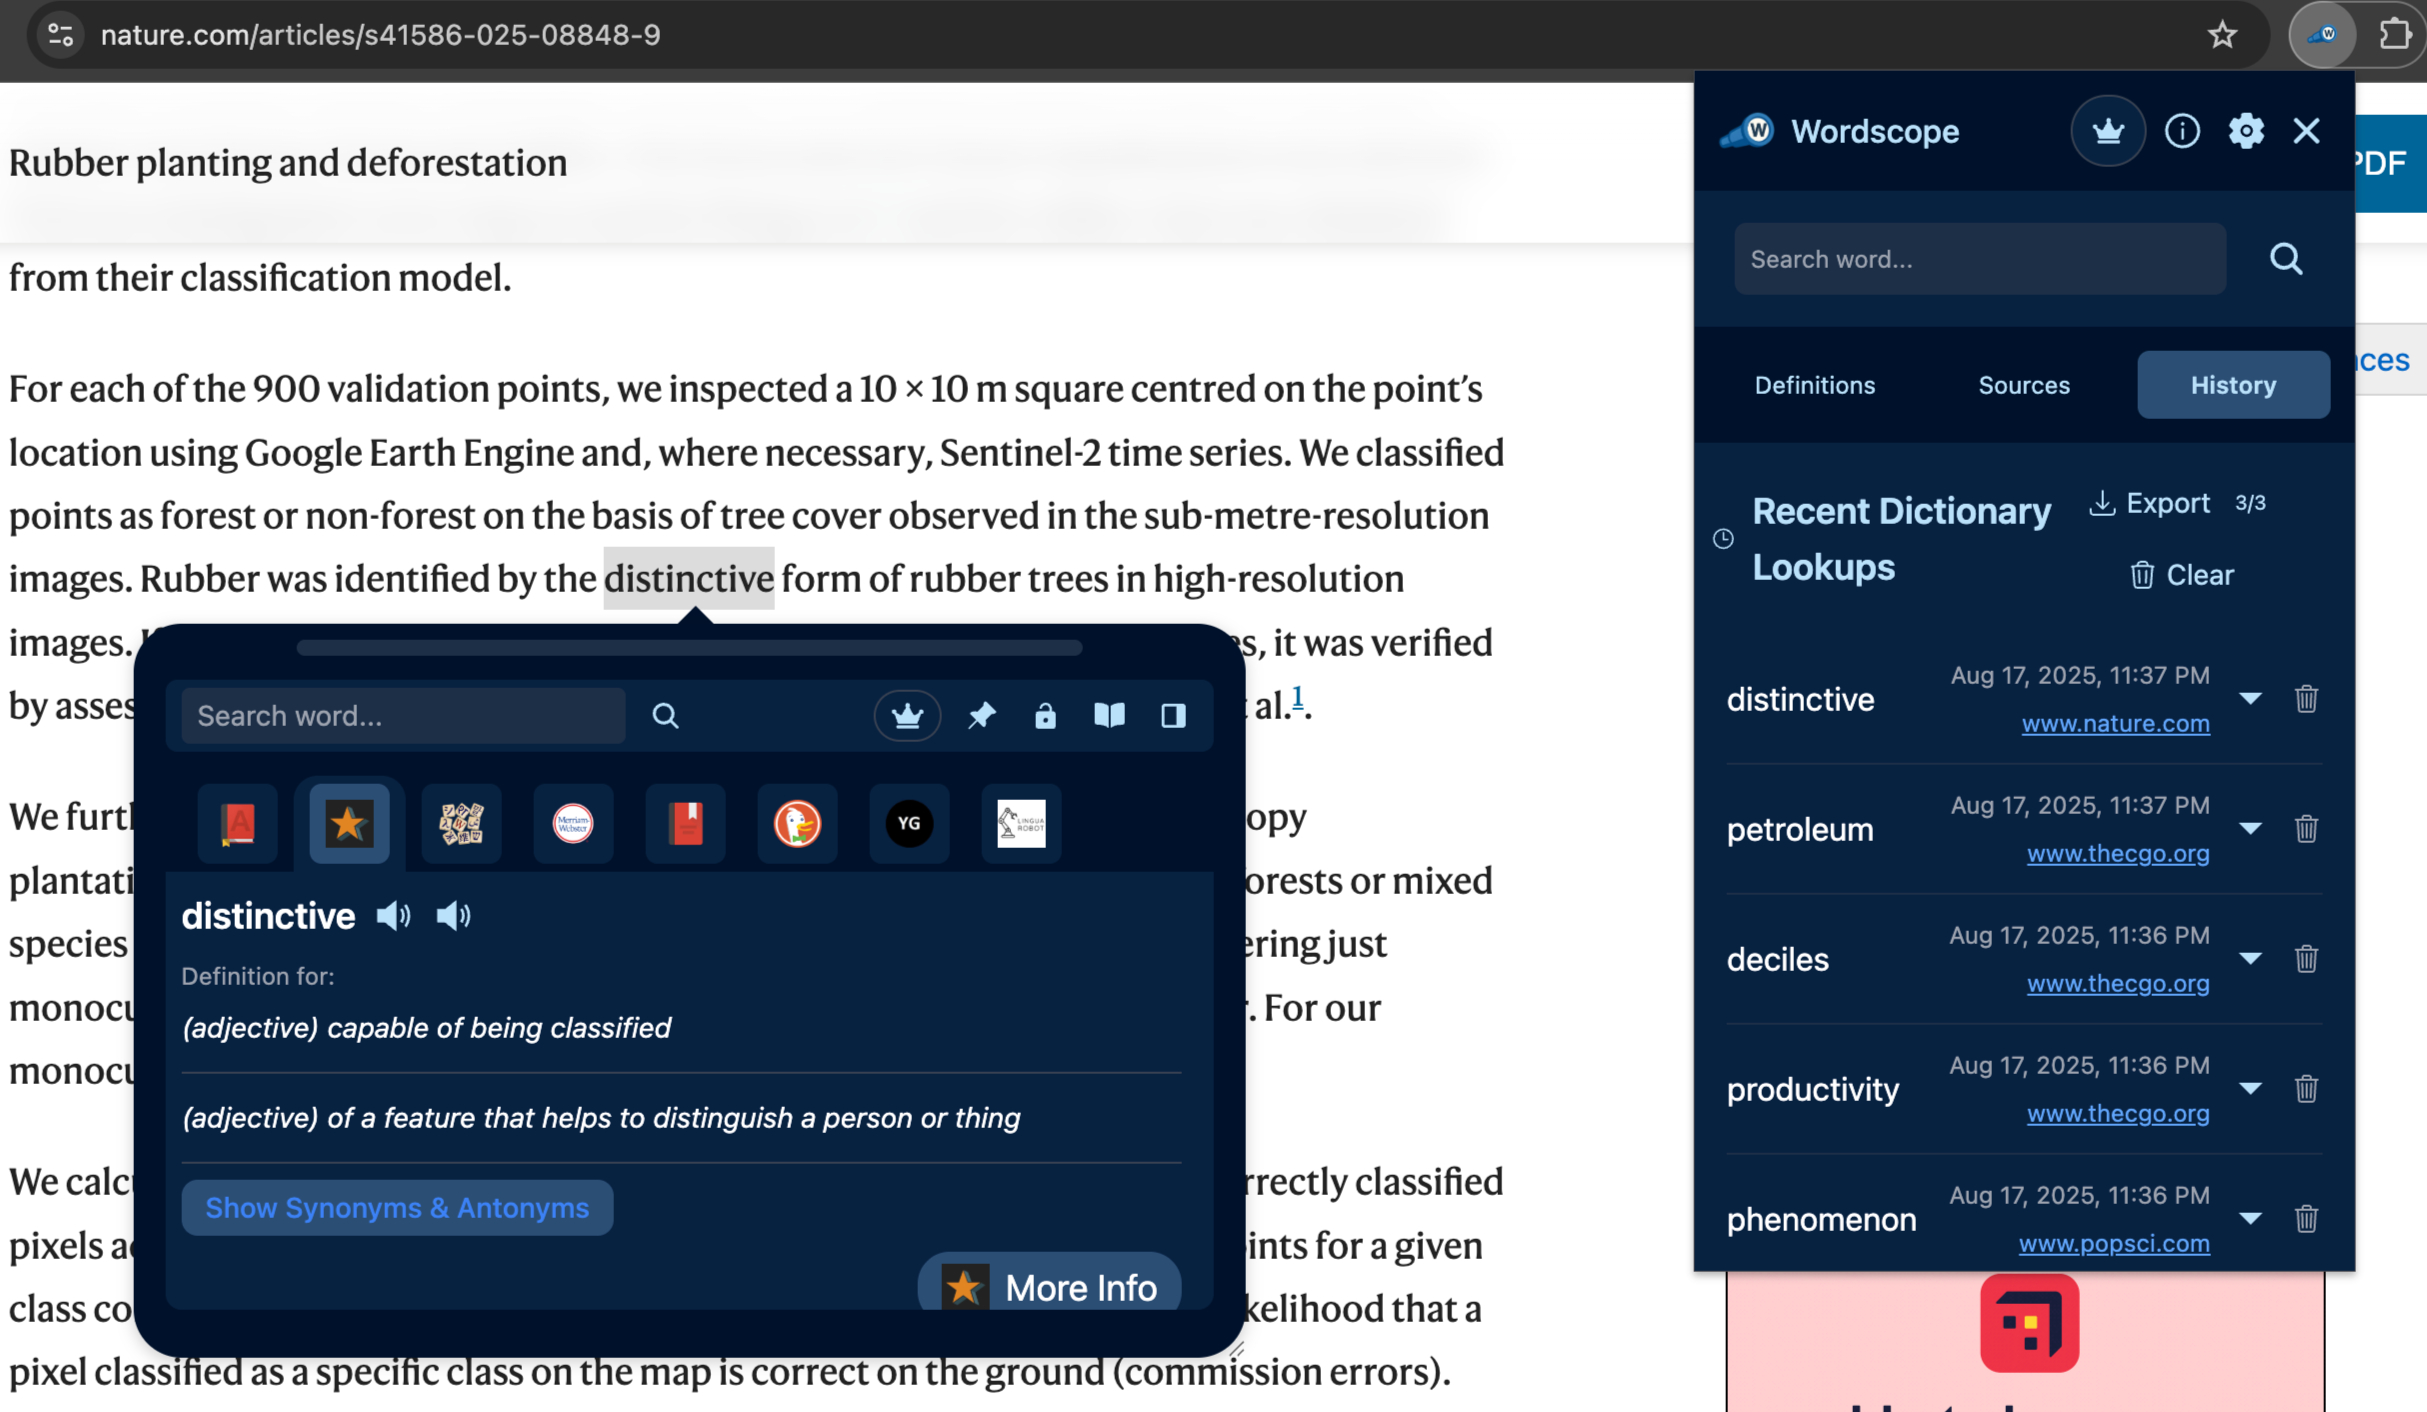Expand the phenomenon lookup details

point(2251,1218)
